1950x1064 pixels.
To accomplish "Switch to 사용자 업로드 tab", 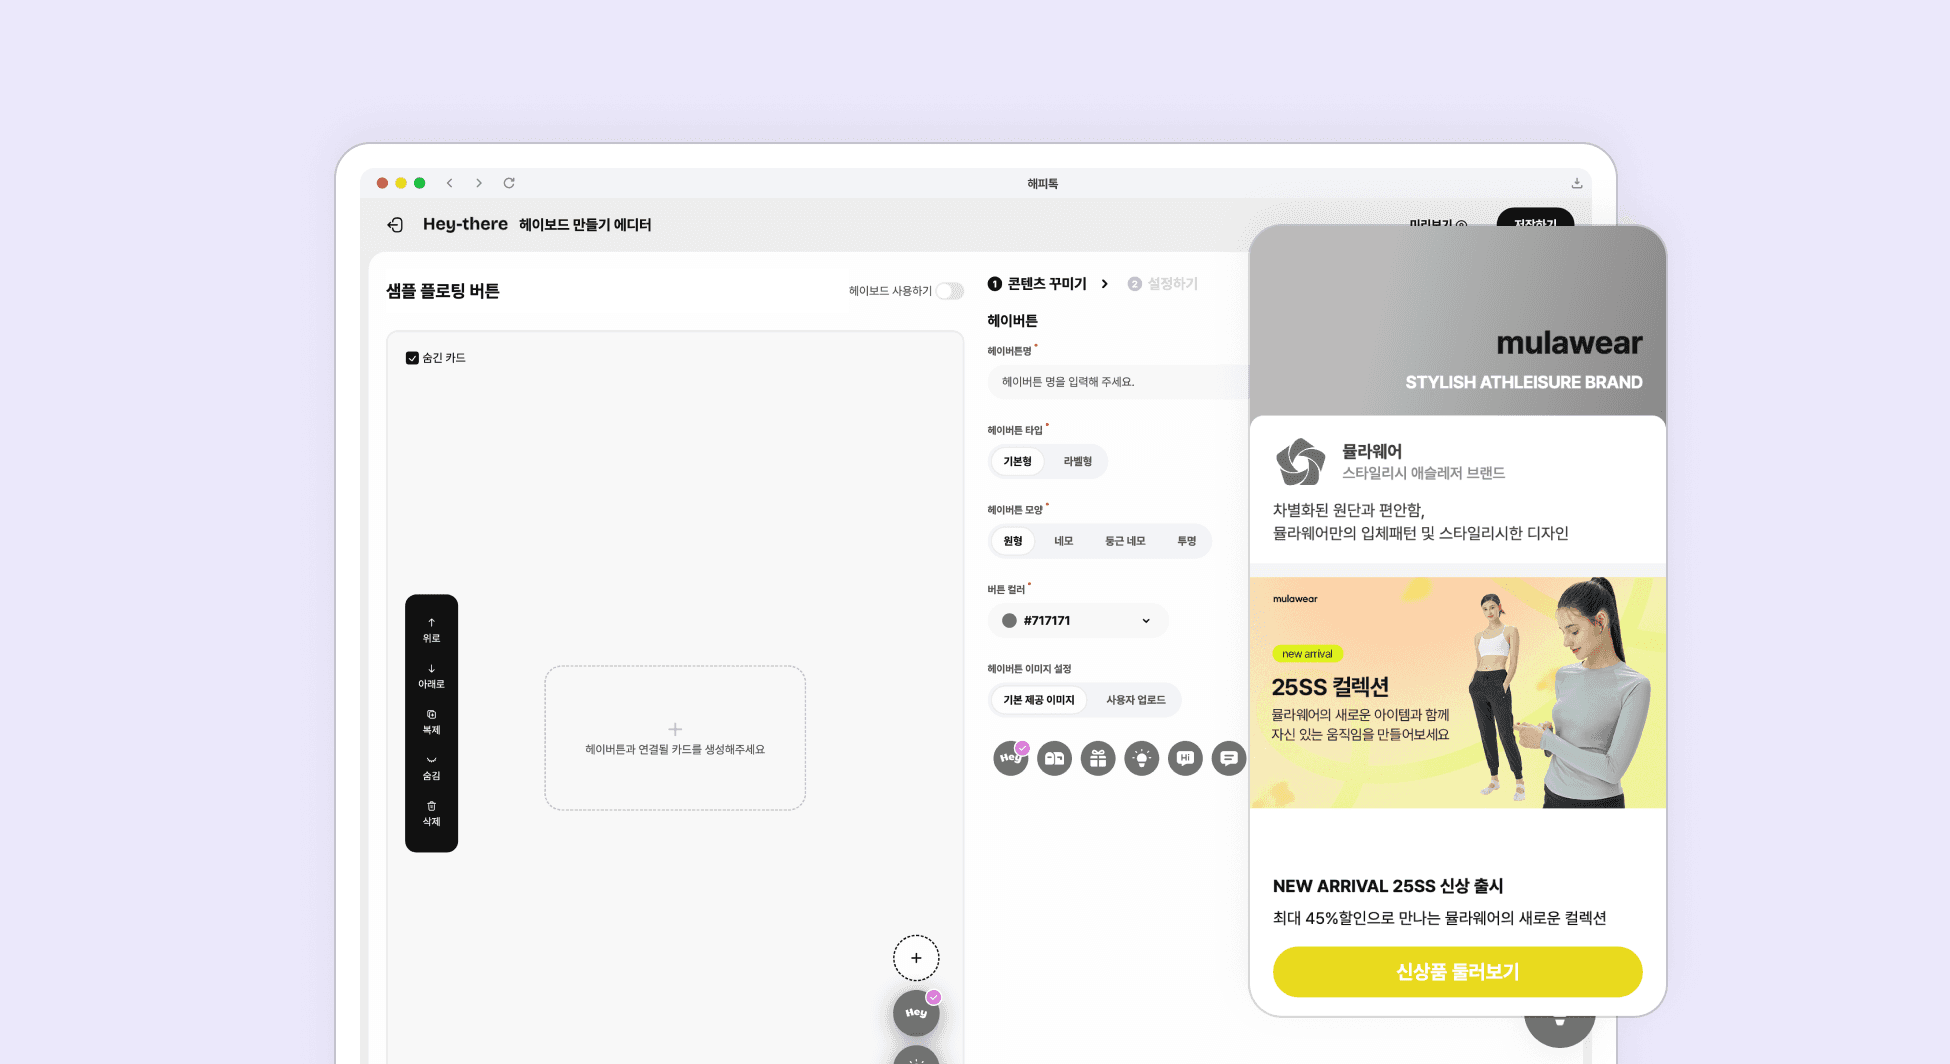I will pyautogui.click(x=1136, y=700).
